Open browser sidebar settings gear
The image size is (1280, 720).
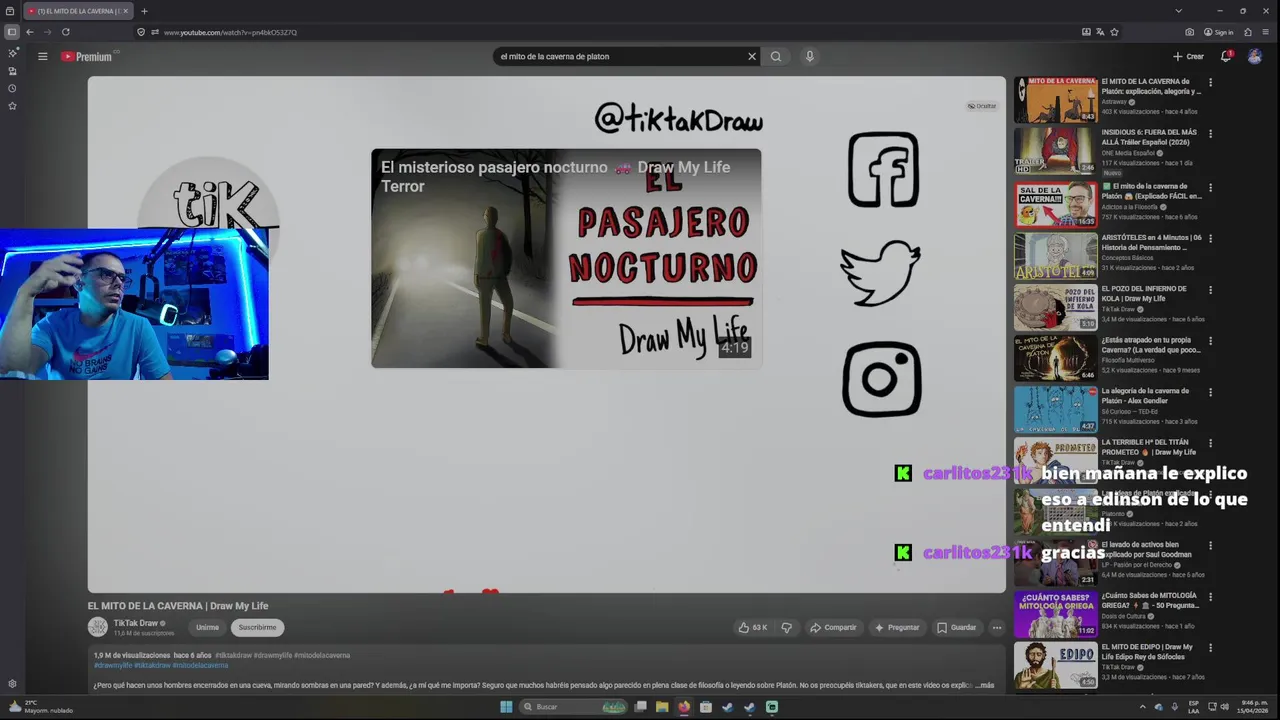click(12, 684)
